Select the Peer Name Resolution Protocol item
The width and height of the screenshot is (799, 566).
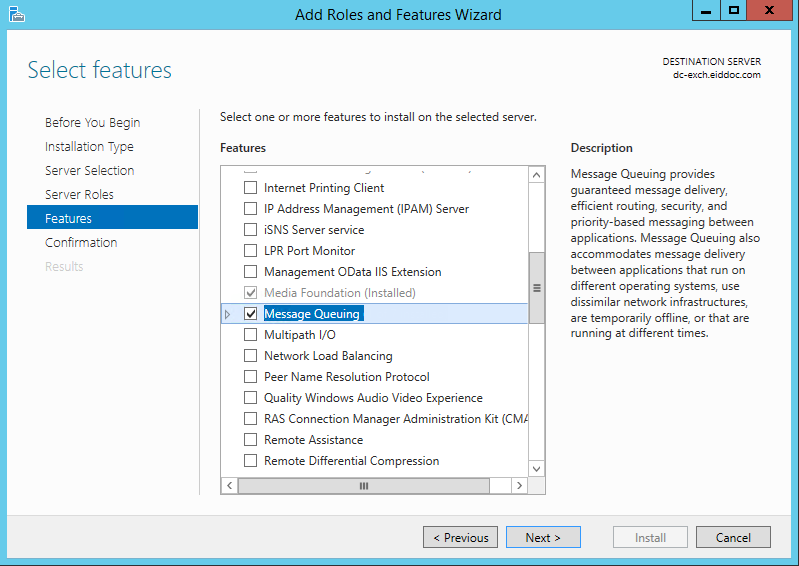(346, 377)
